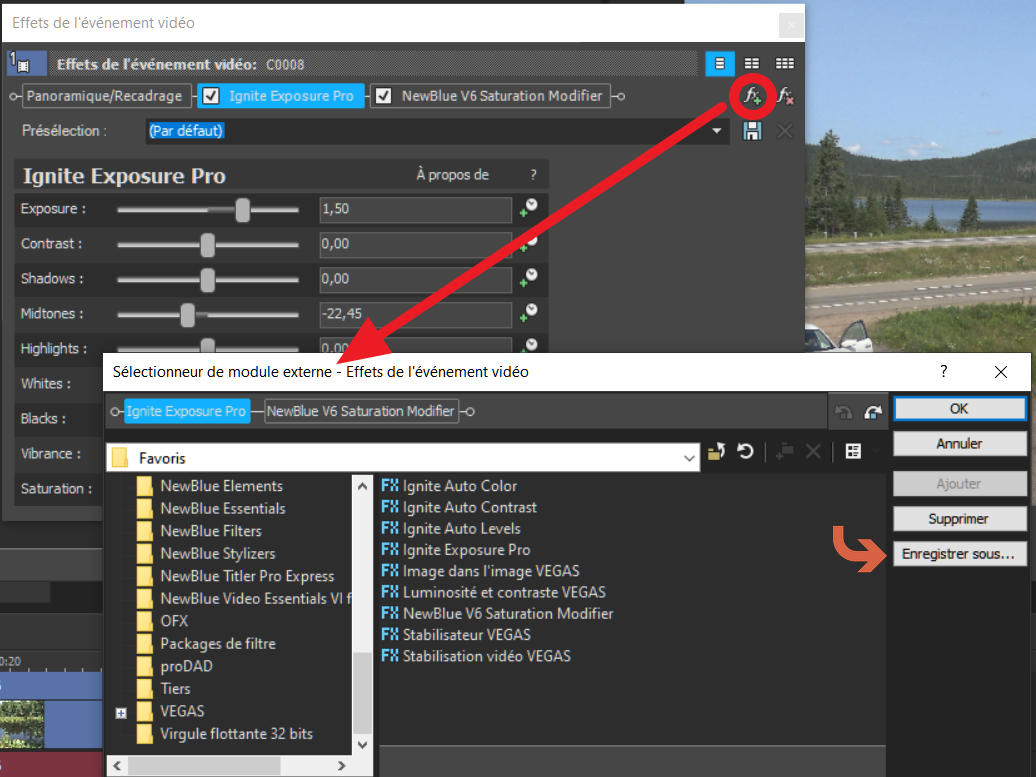The height and width of the screenshot is (777, 1036).
Task: Click the Midtones value field -22,45
Action: click(416, 314)
